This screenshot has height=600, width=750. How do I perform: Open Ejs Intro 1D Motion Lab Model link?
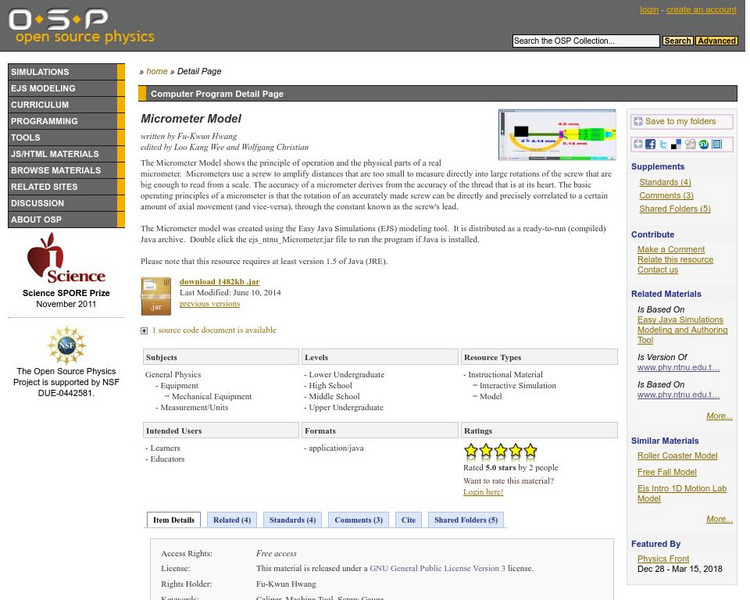[x=682, y=493]
